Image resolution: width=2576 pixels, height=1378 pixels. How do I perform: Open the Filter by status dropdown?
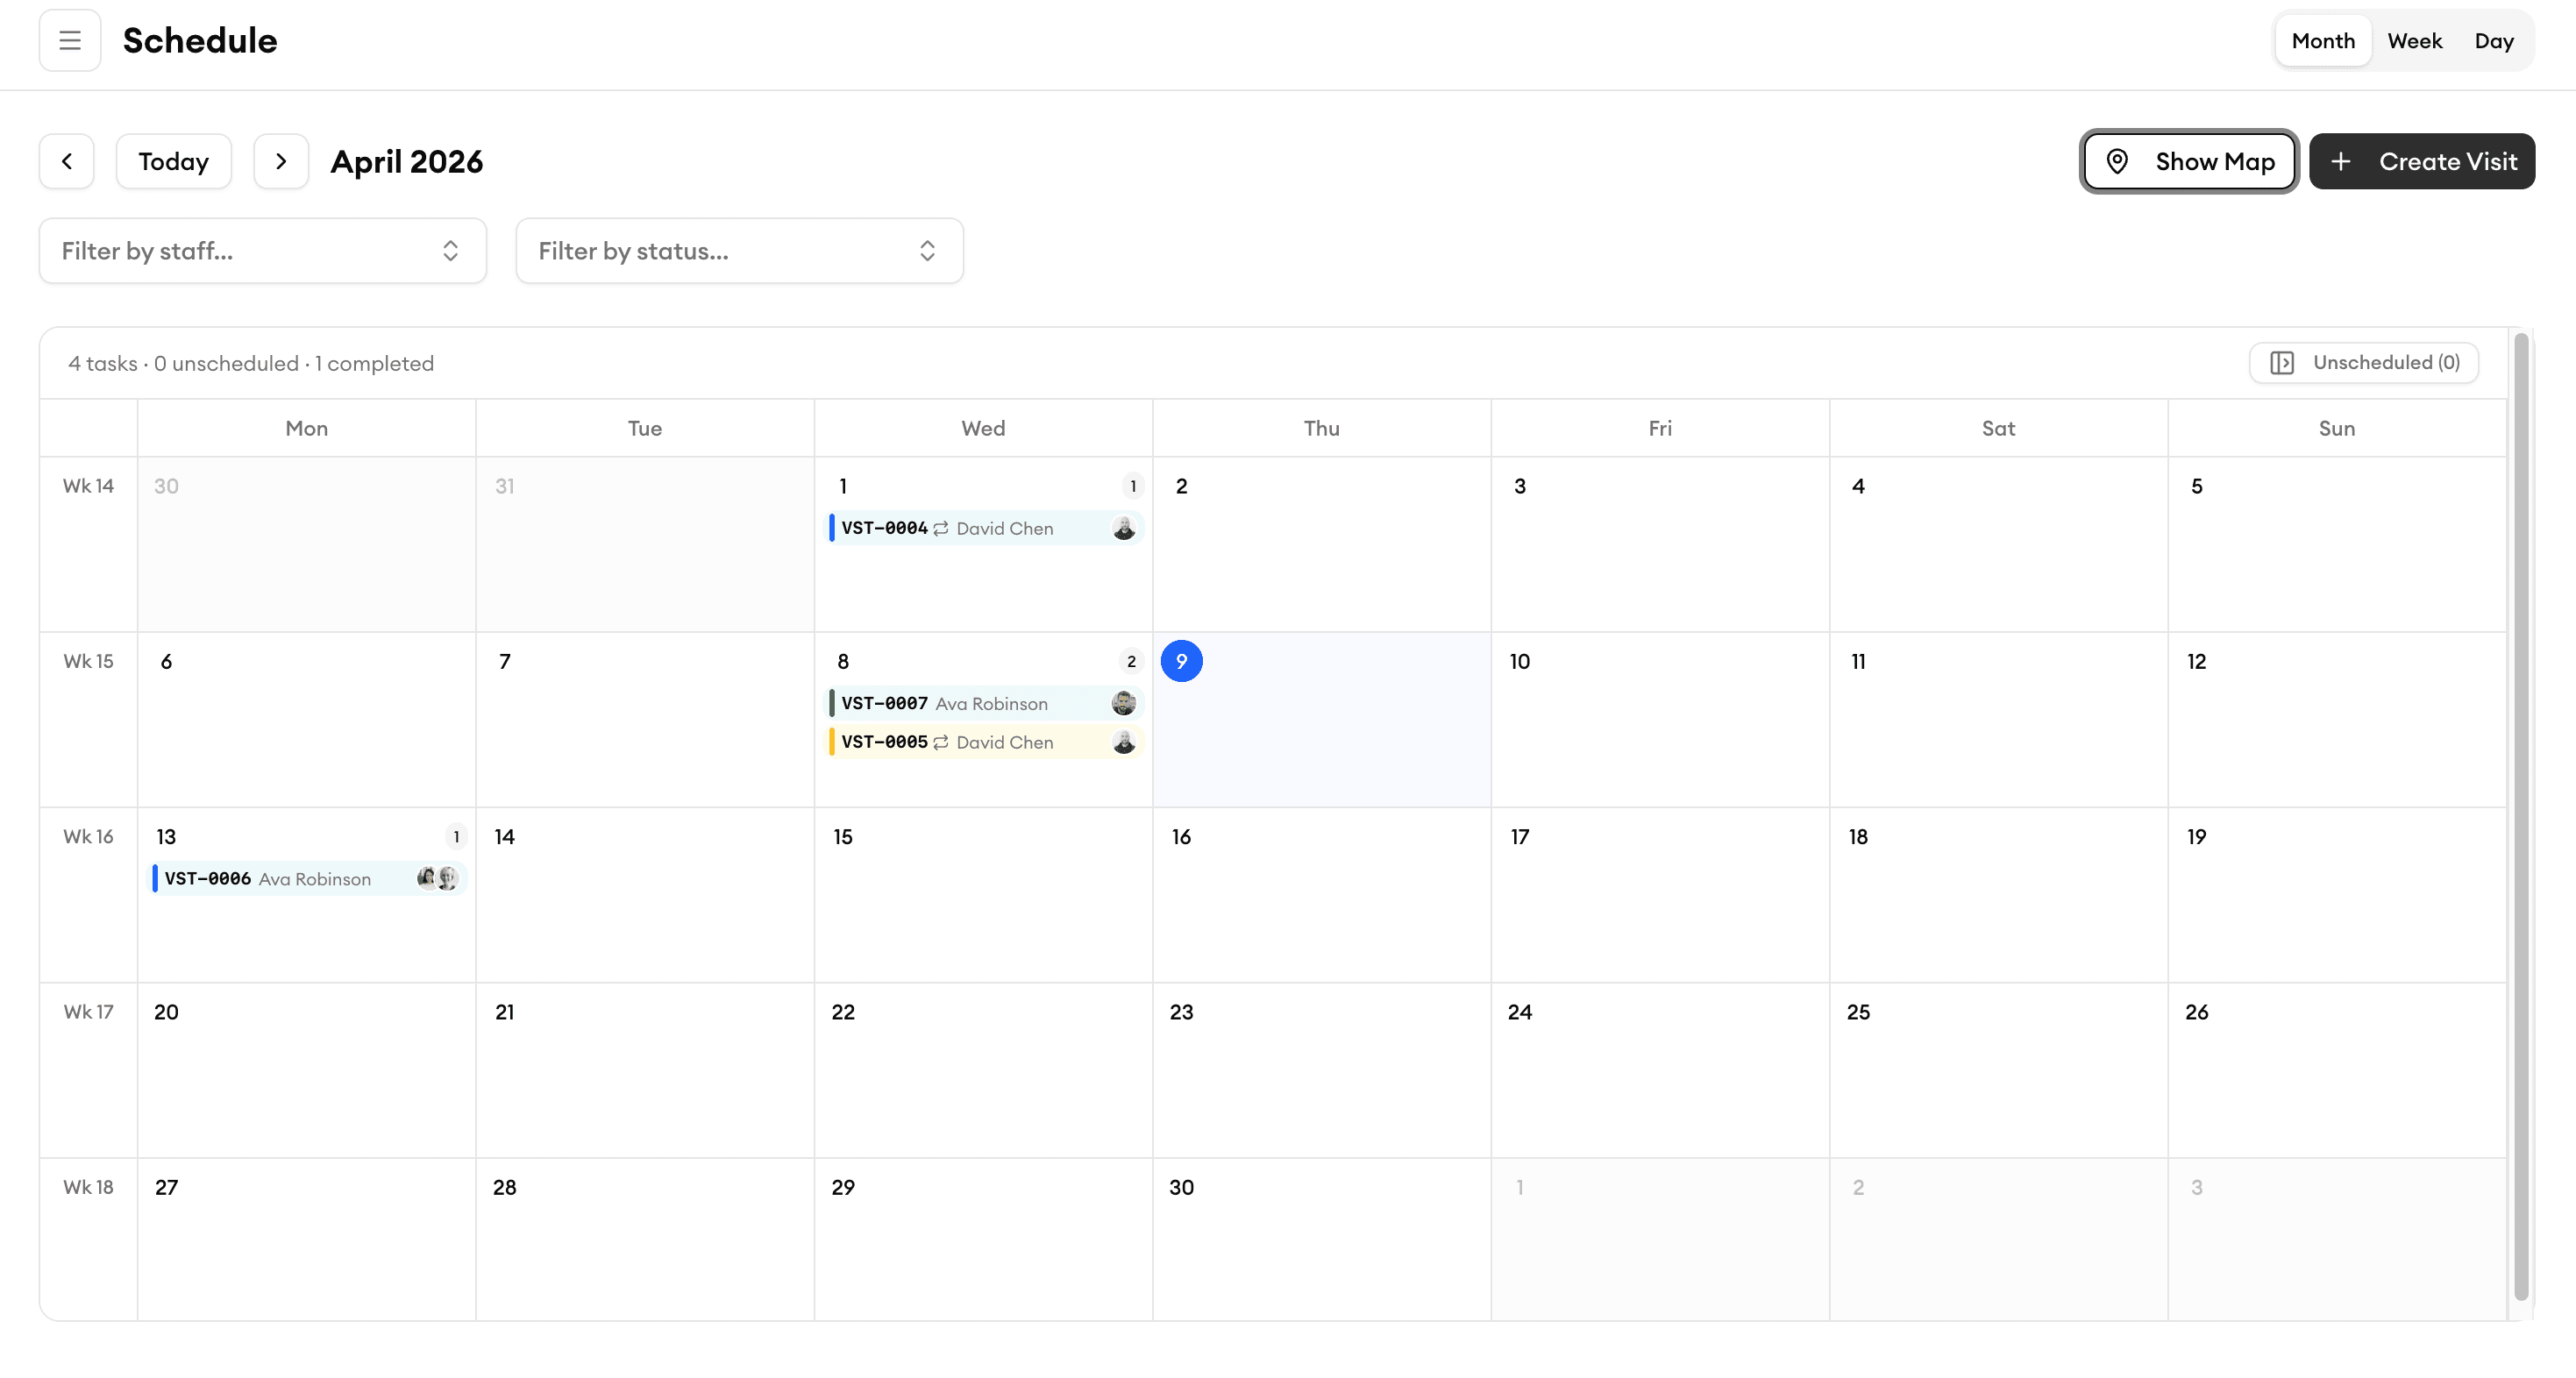(x=739, y=250)
